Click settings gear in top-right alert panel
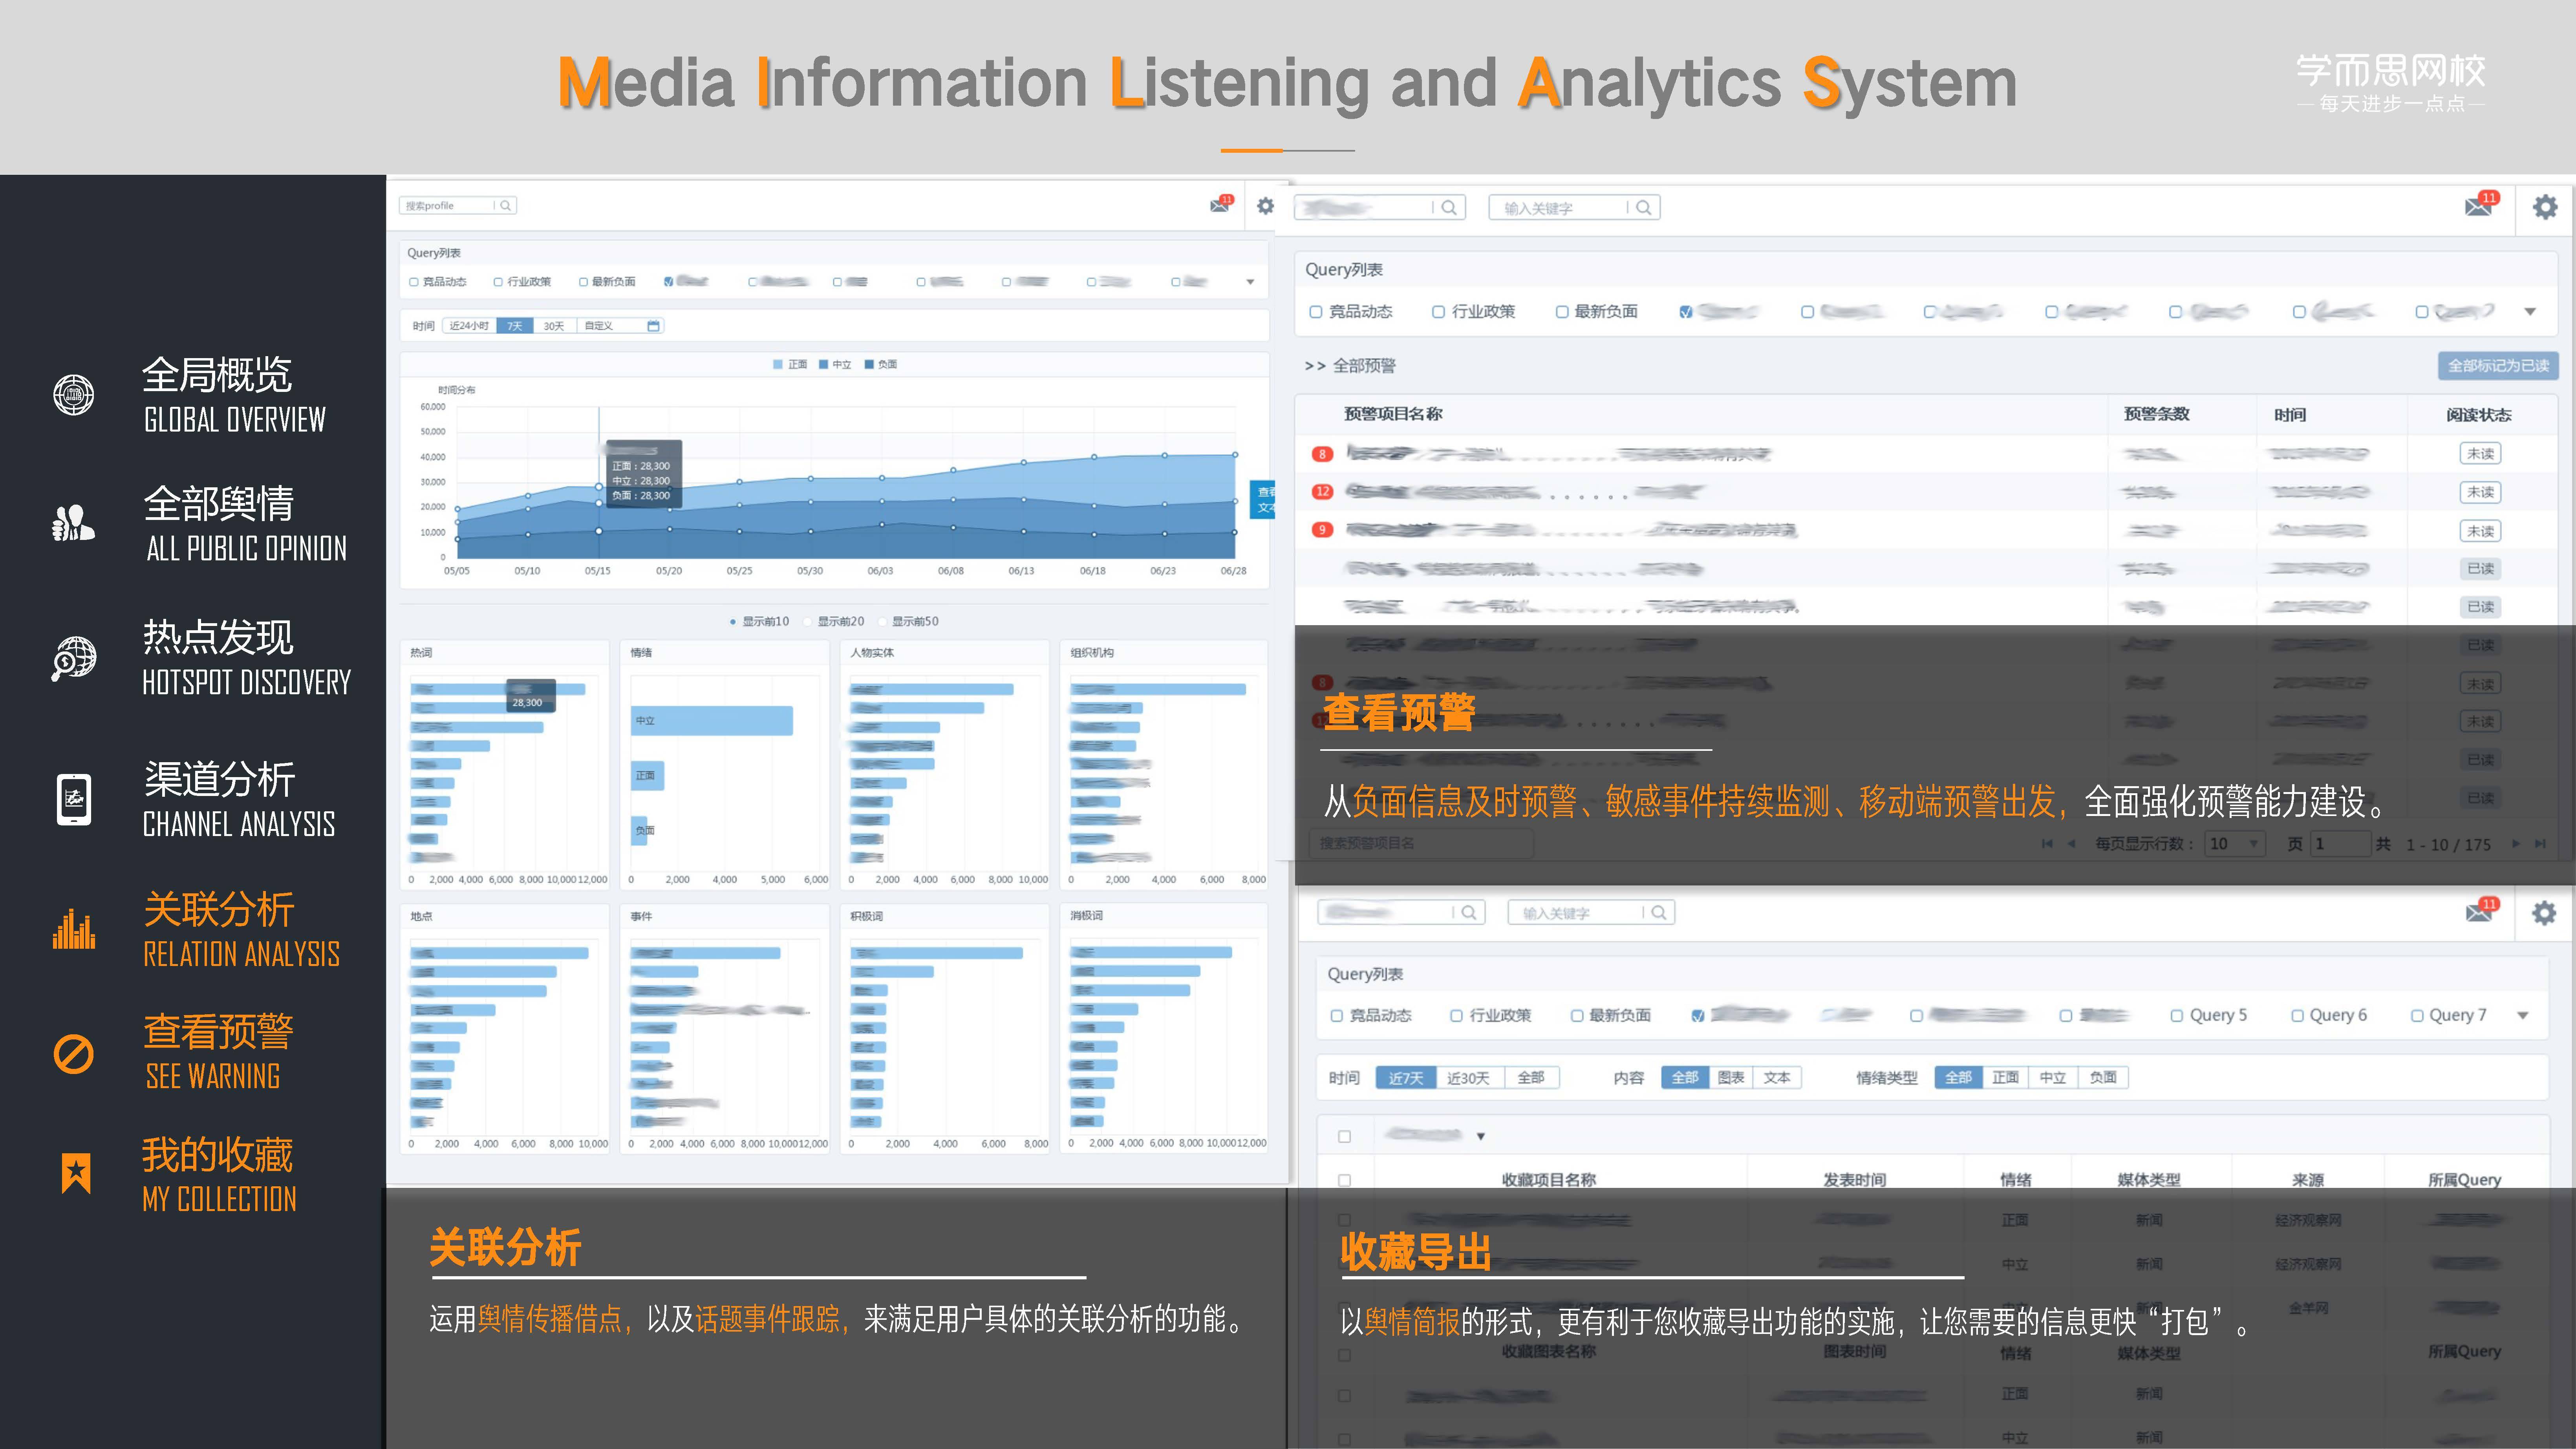Image resolution: width=2576 pixels, height=1449 pixels. click(2544, 207)
